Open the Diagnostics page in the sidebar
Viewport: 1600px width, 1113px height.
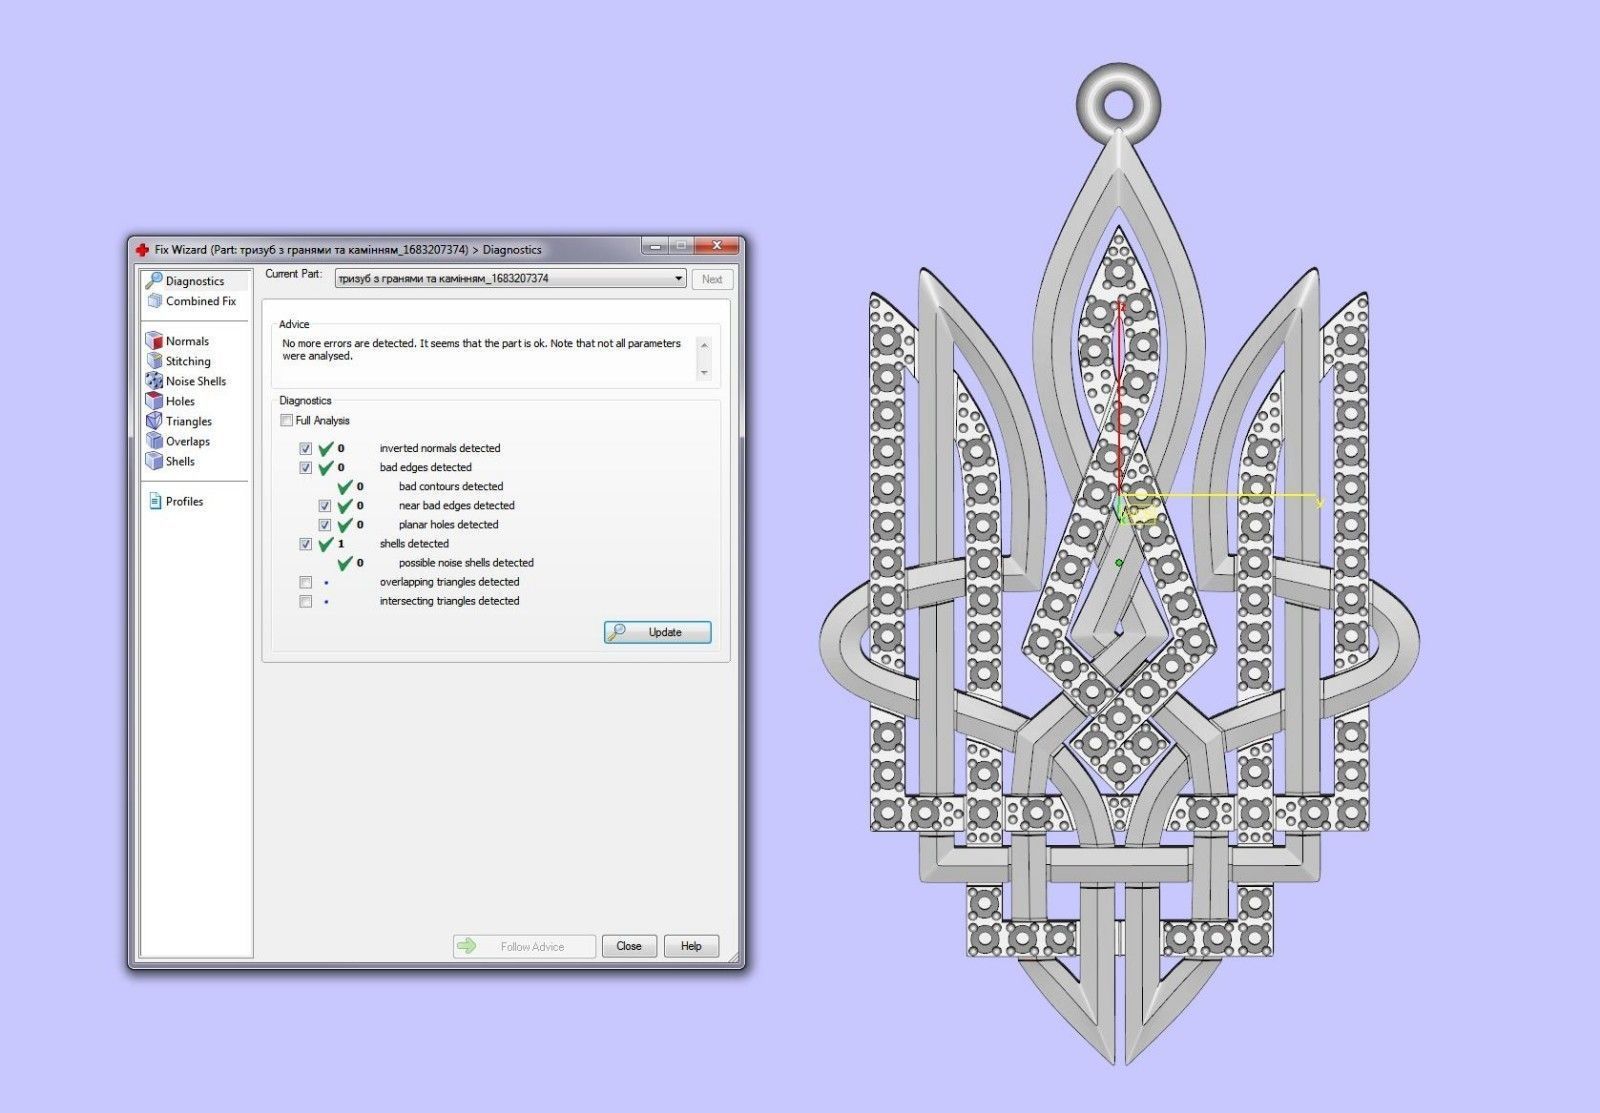click(195, 281)
